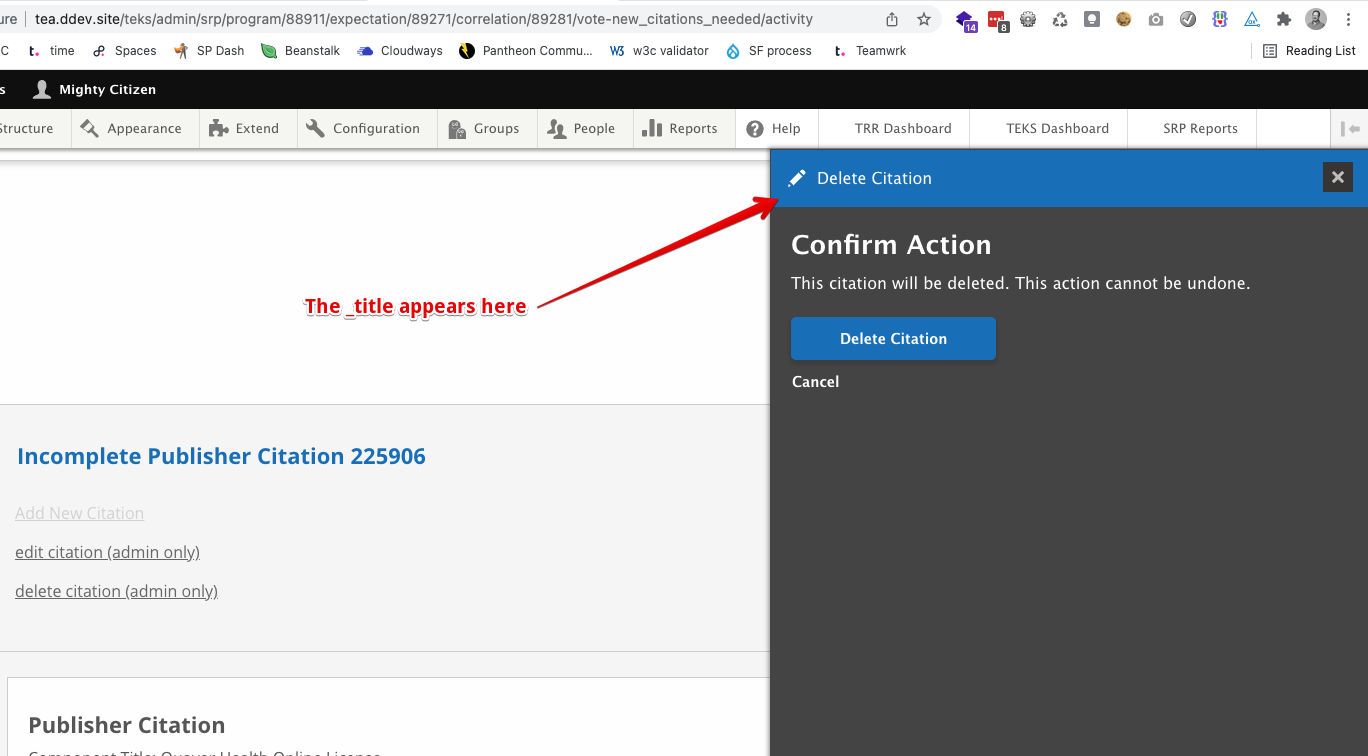Click the curly braces extension icon
Image resolution: width=1368 pixels, height=756 pixels.
click(1220, 19)
